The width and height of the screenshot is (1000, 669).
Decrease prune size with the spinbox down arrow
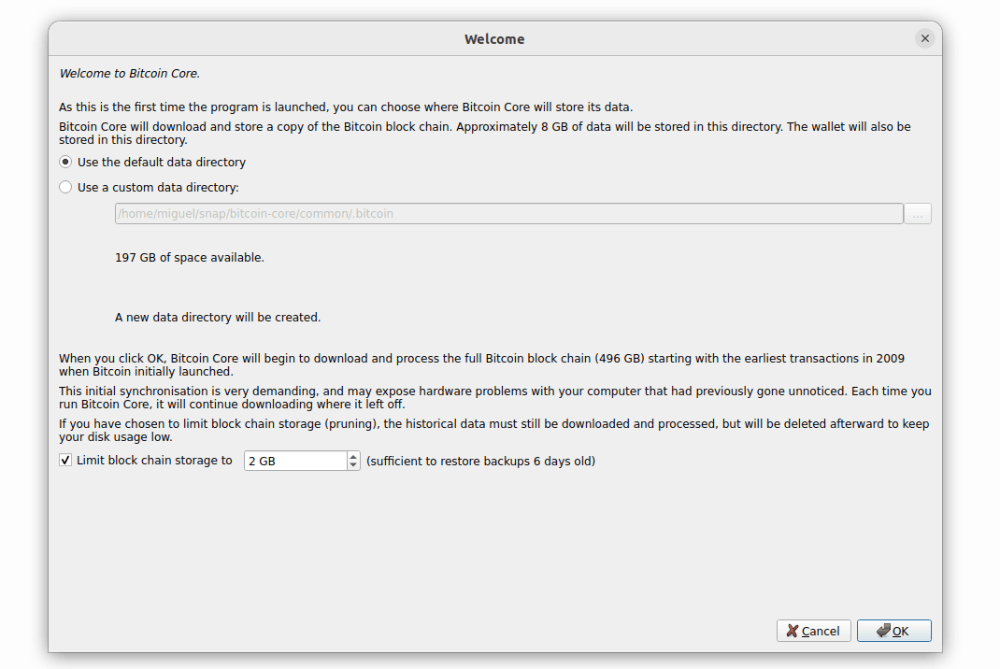(x=353, y=465)
